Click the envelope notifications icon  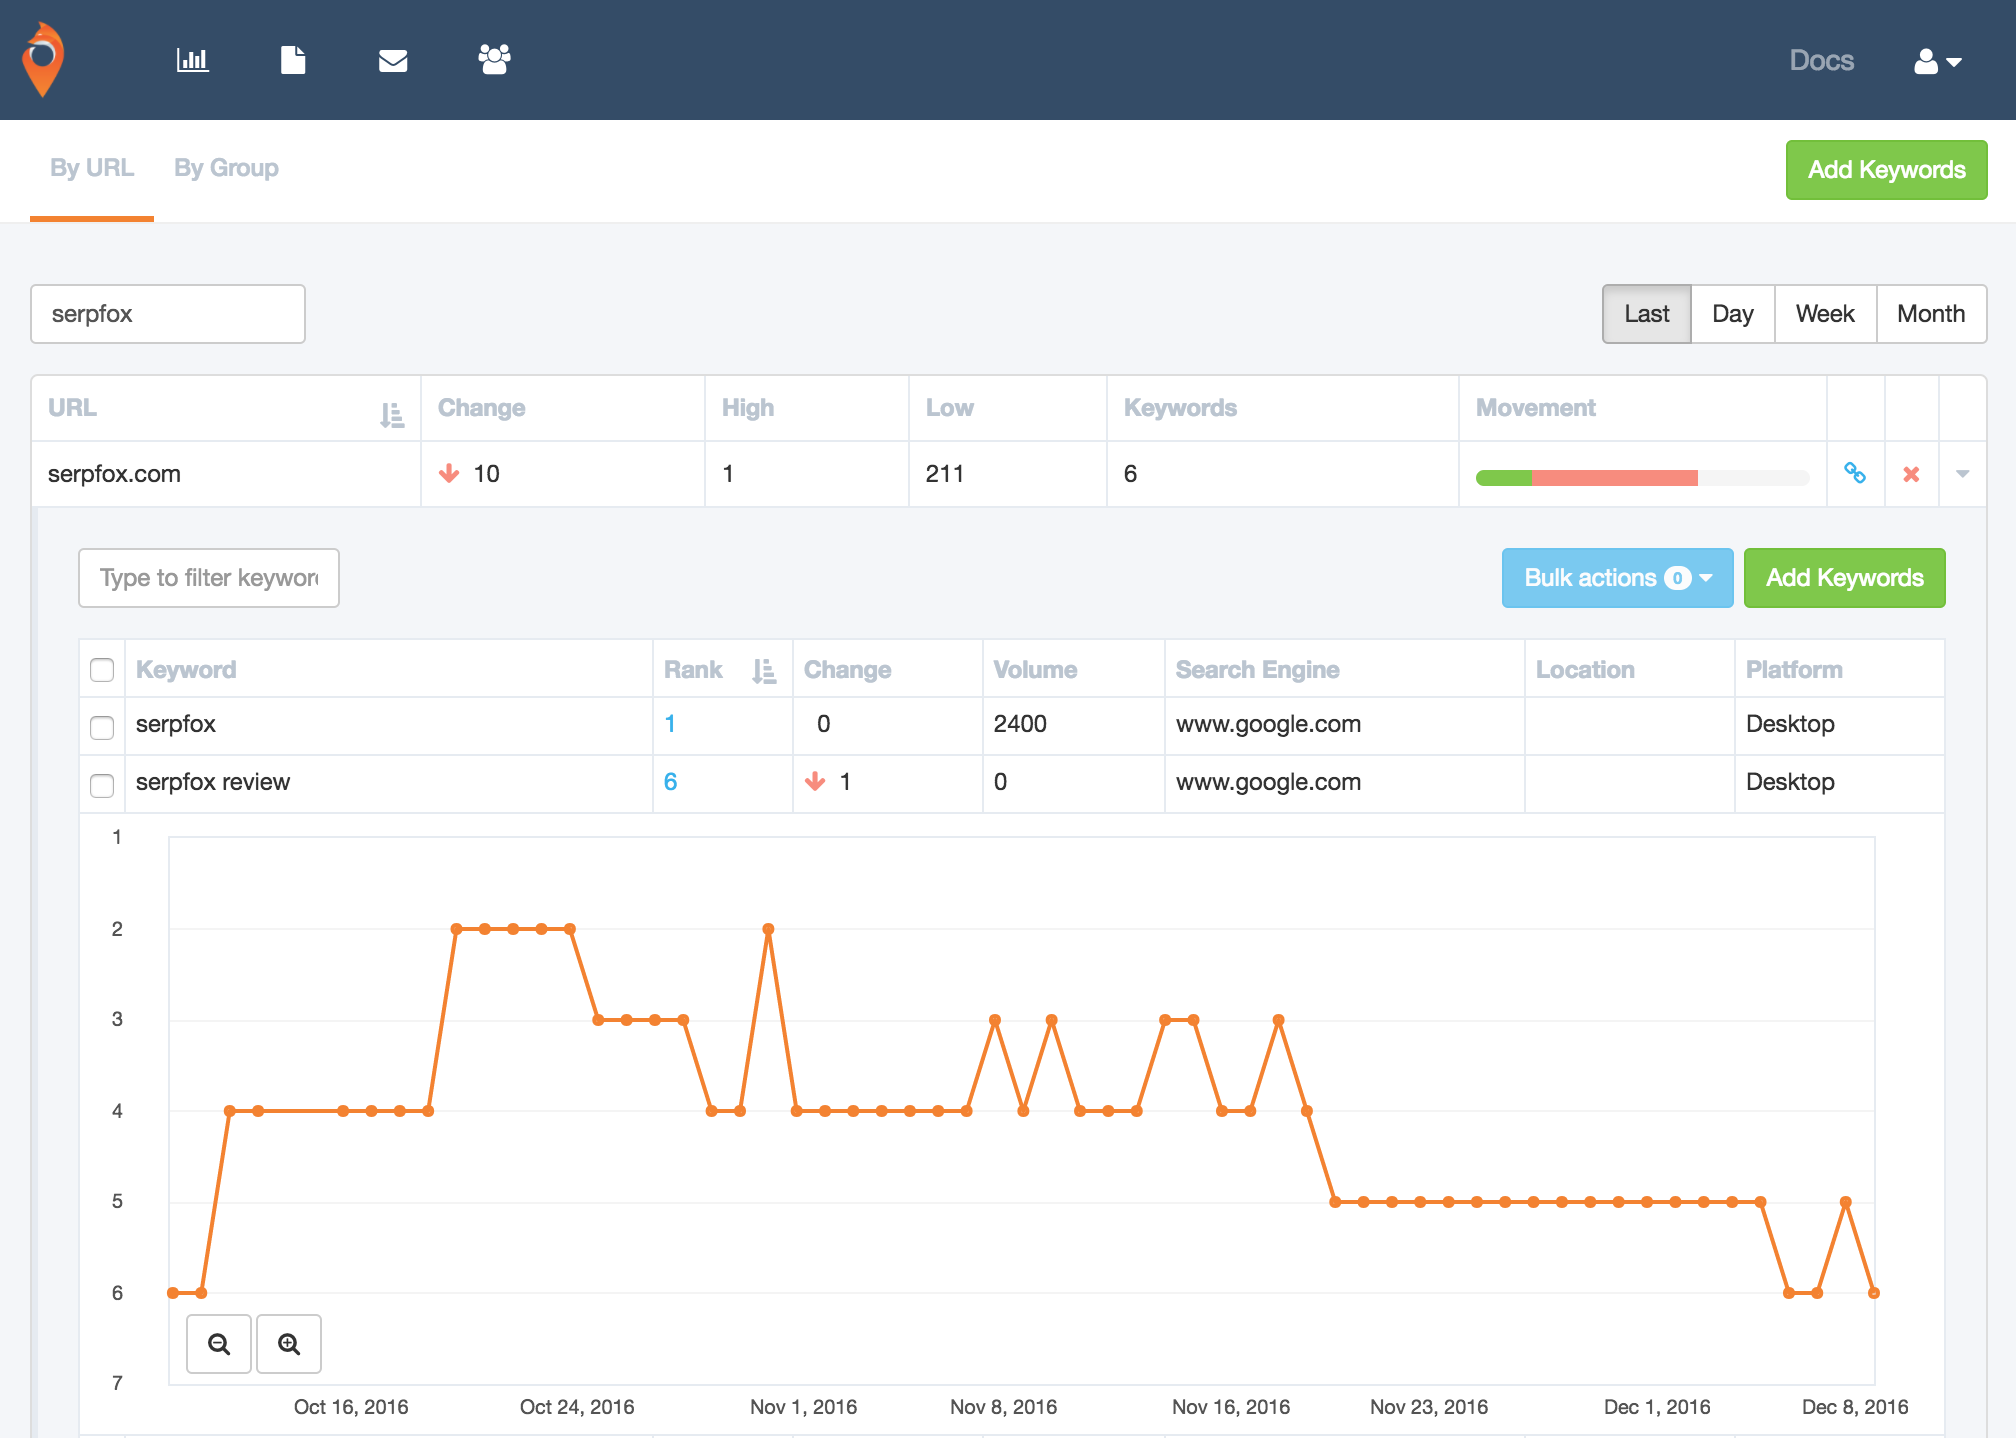393,61
